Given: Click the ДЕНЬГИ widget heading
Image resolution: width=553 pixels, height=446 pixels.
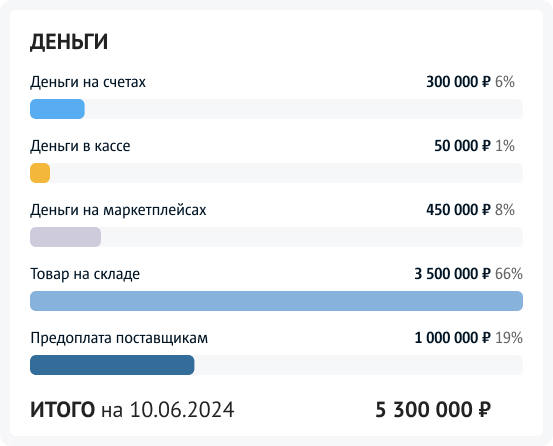Looking at the screenshot, I should (x=69, y=42).
